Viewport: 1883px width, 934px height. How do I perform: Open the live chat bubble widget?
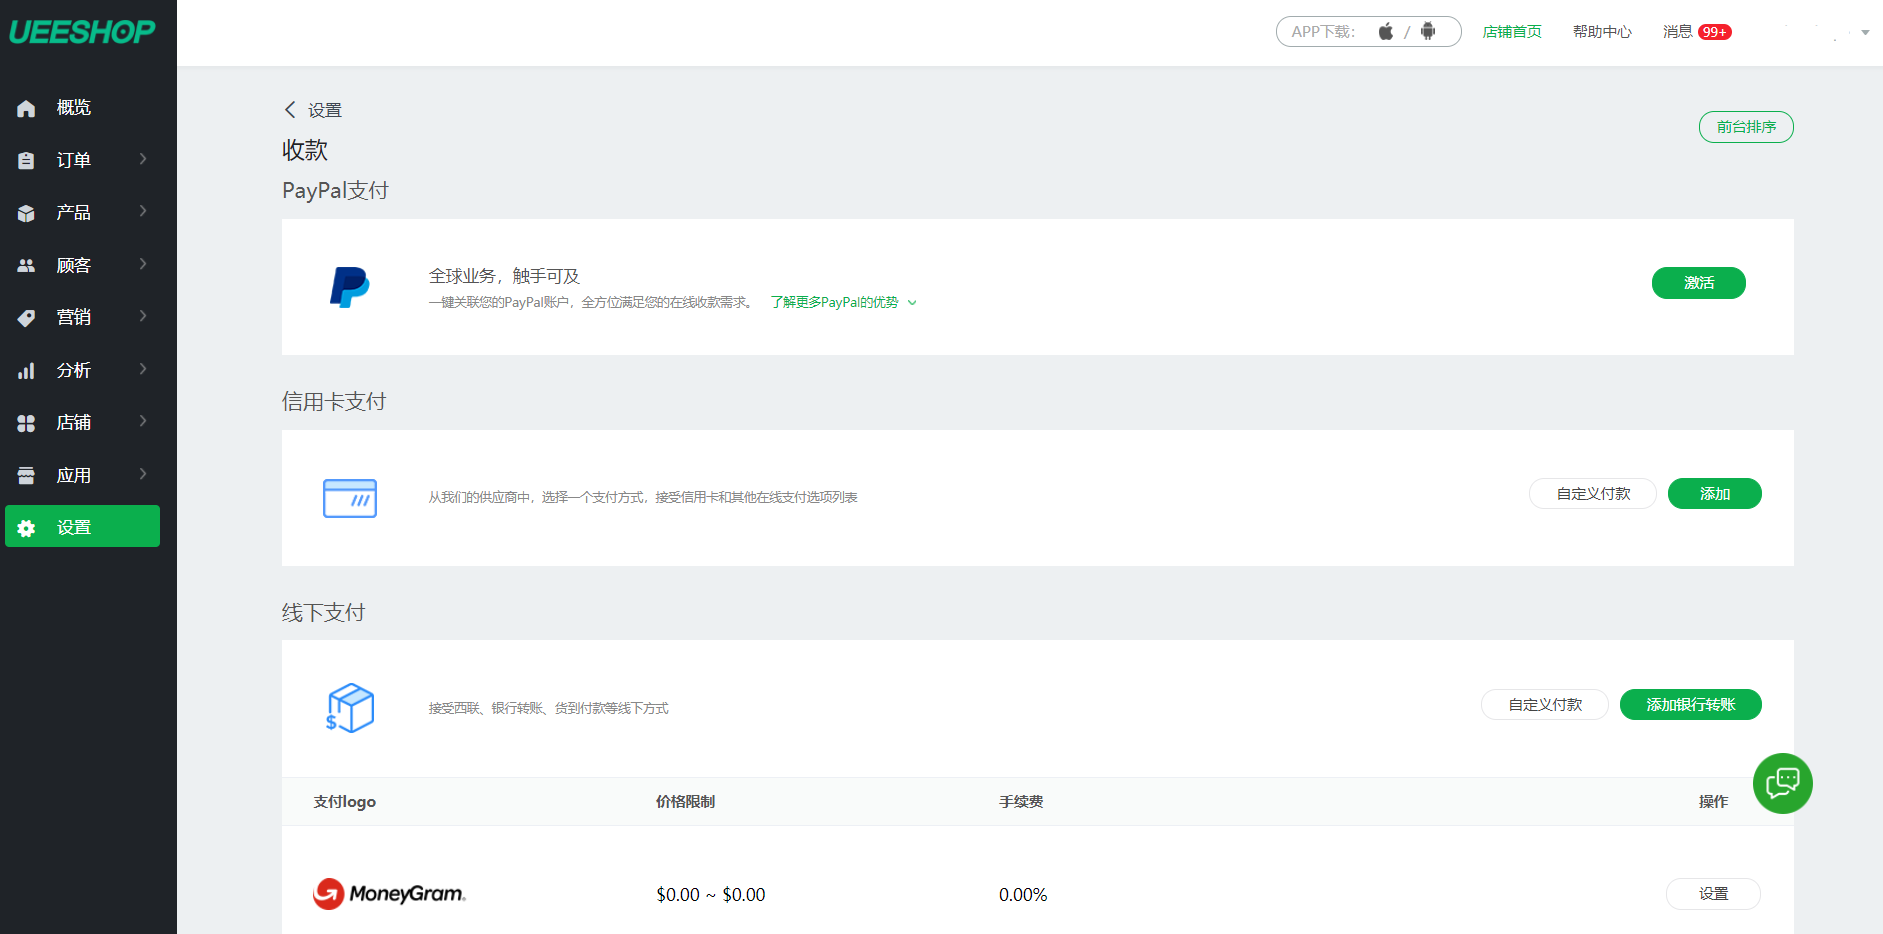coord(1783,783)
